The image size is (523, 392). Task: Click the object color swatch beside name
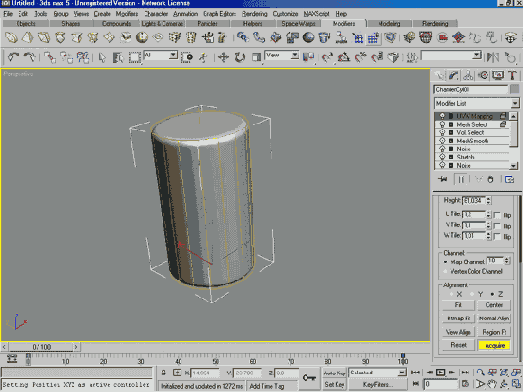pyautogui.click(x=515, y=89)
